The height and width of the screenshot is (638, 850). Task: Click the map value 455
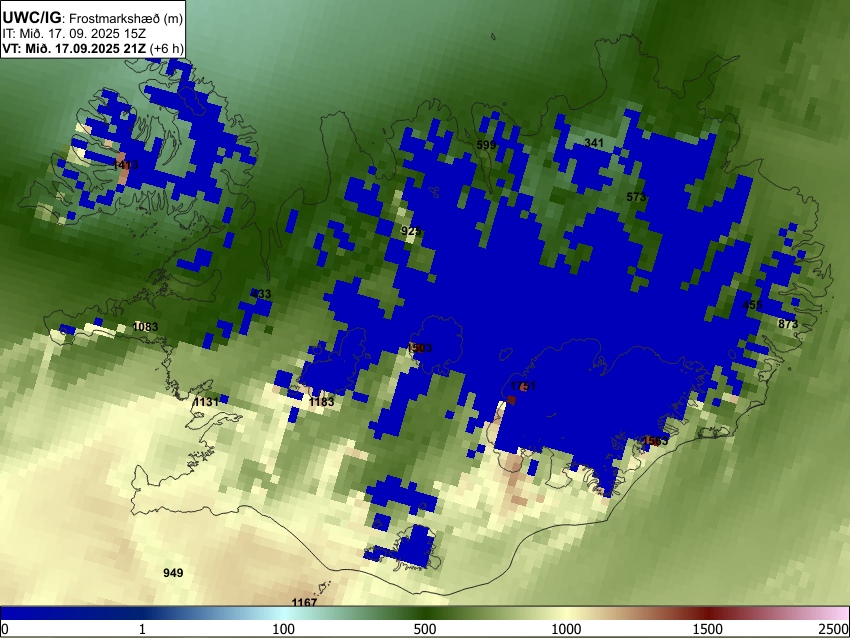[x=752, y=305]
